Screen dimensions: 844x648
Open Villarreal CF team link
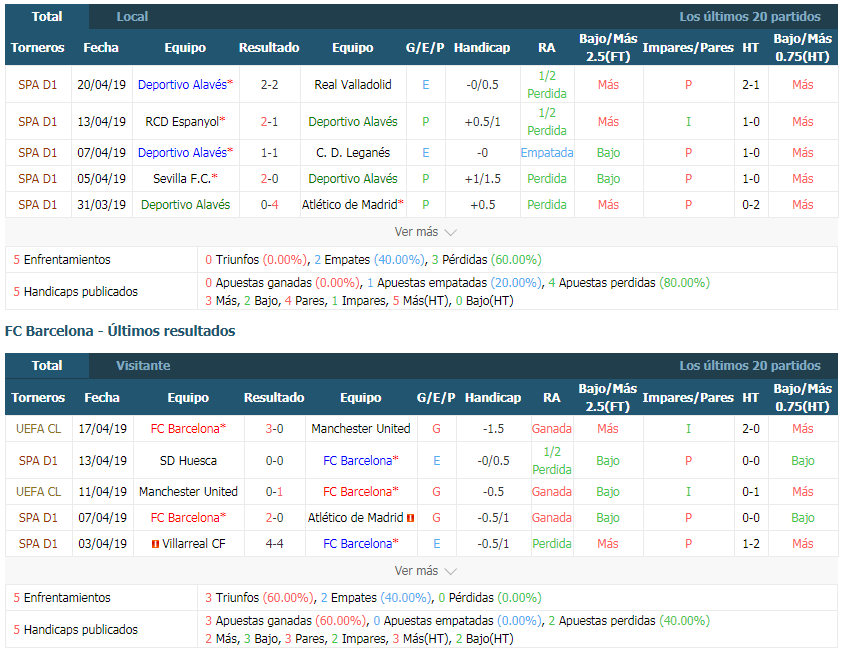[194, 544]
